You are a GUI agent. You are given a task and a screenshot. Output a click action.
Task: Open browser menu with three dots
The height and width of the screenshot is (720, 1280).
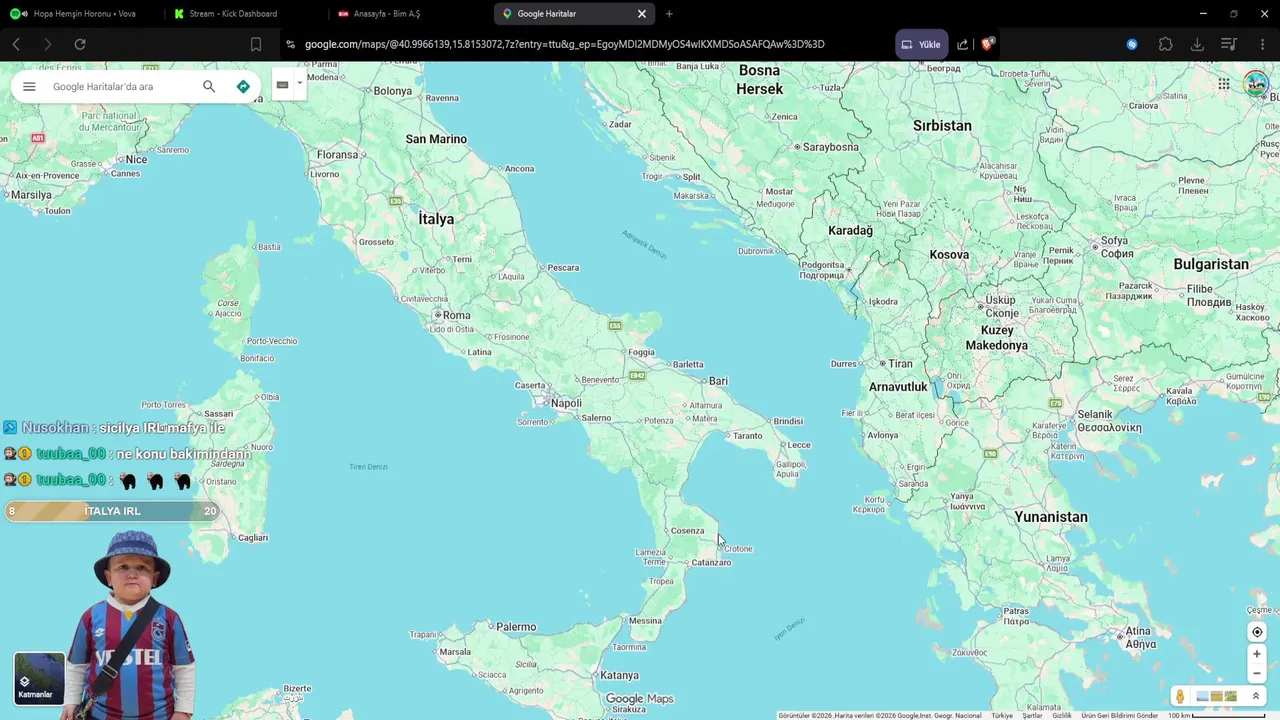pos(1262,44)
